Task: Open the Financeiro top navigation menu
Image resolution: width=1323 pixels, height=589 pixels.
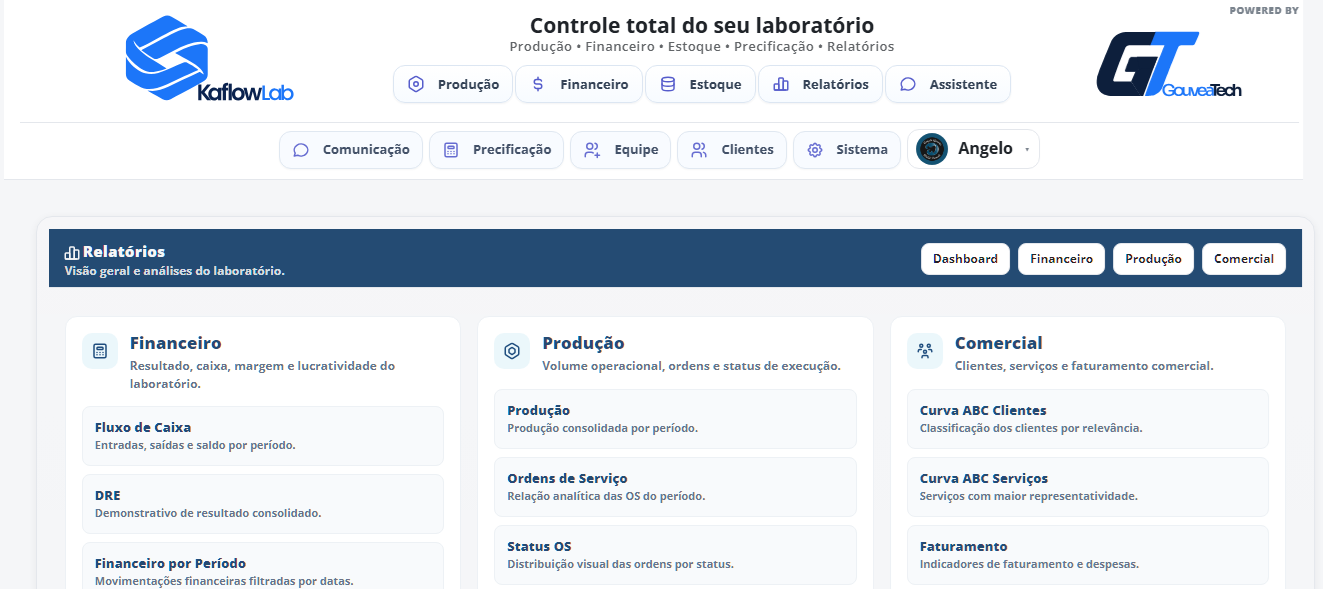Action: [579, 85]
